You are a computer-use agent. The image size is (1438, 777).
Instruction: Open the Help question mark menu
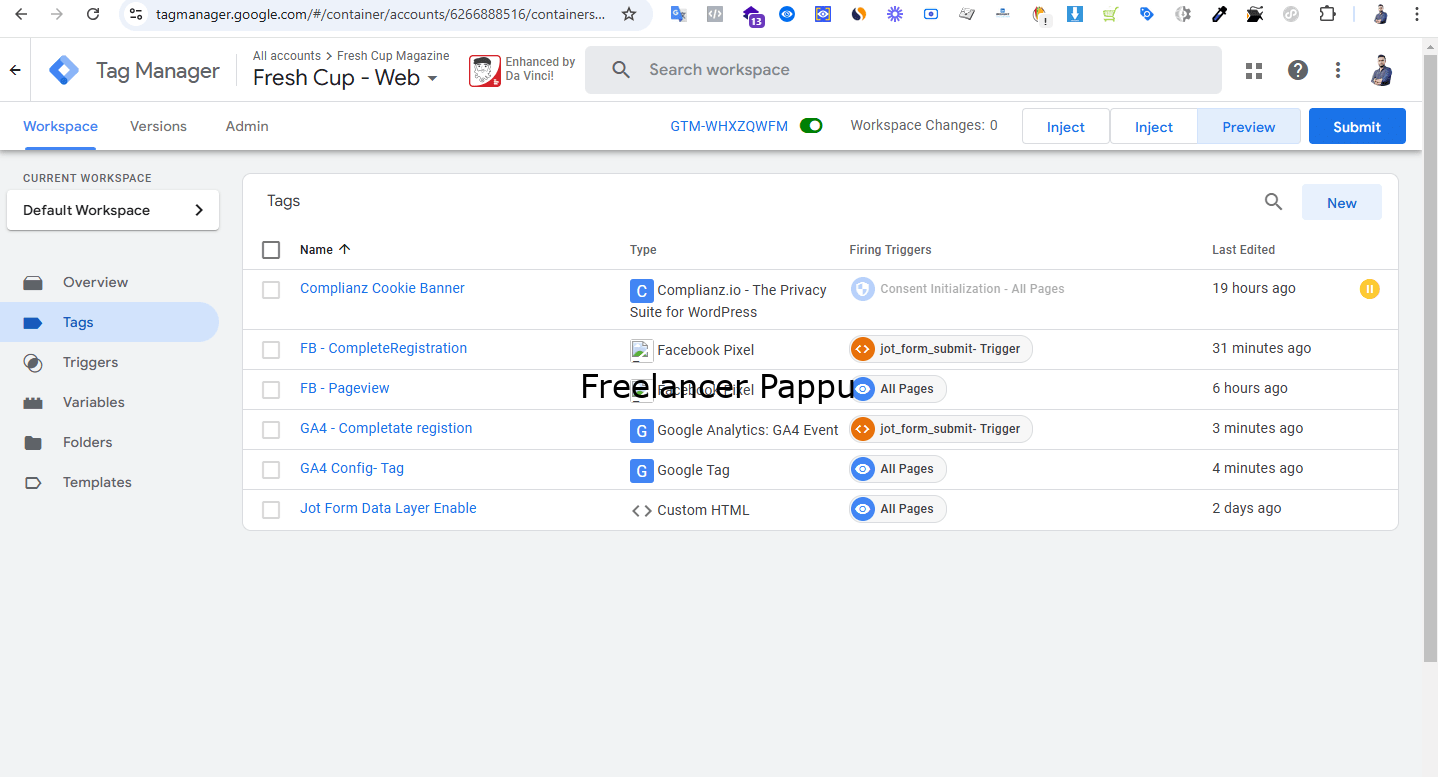[1298, 70]
